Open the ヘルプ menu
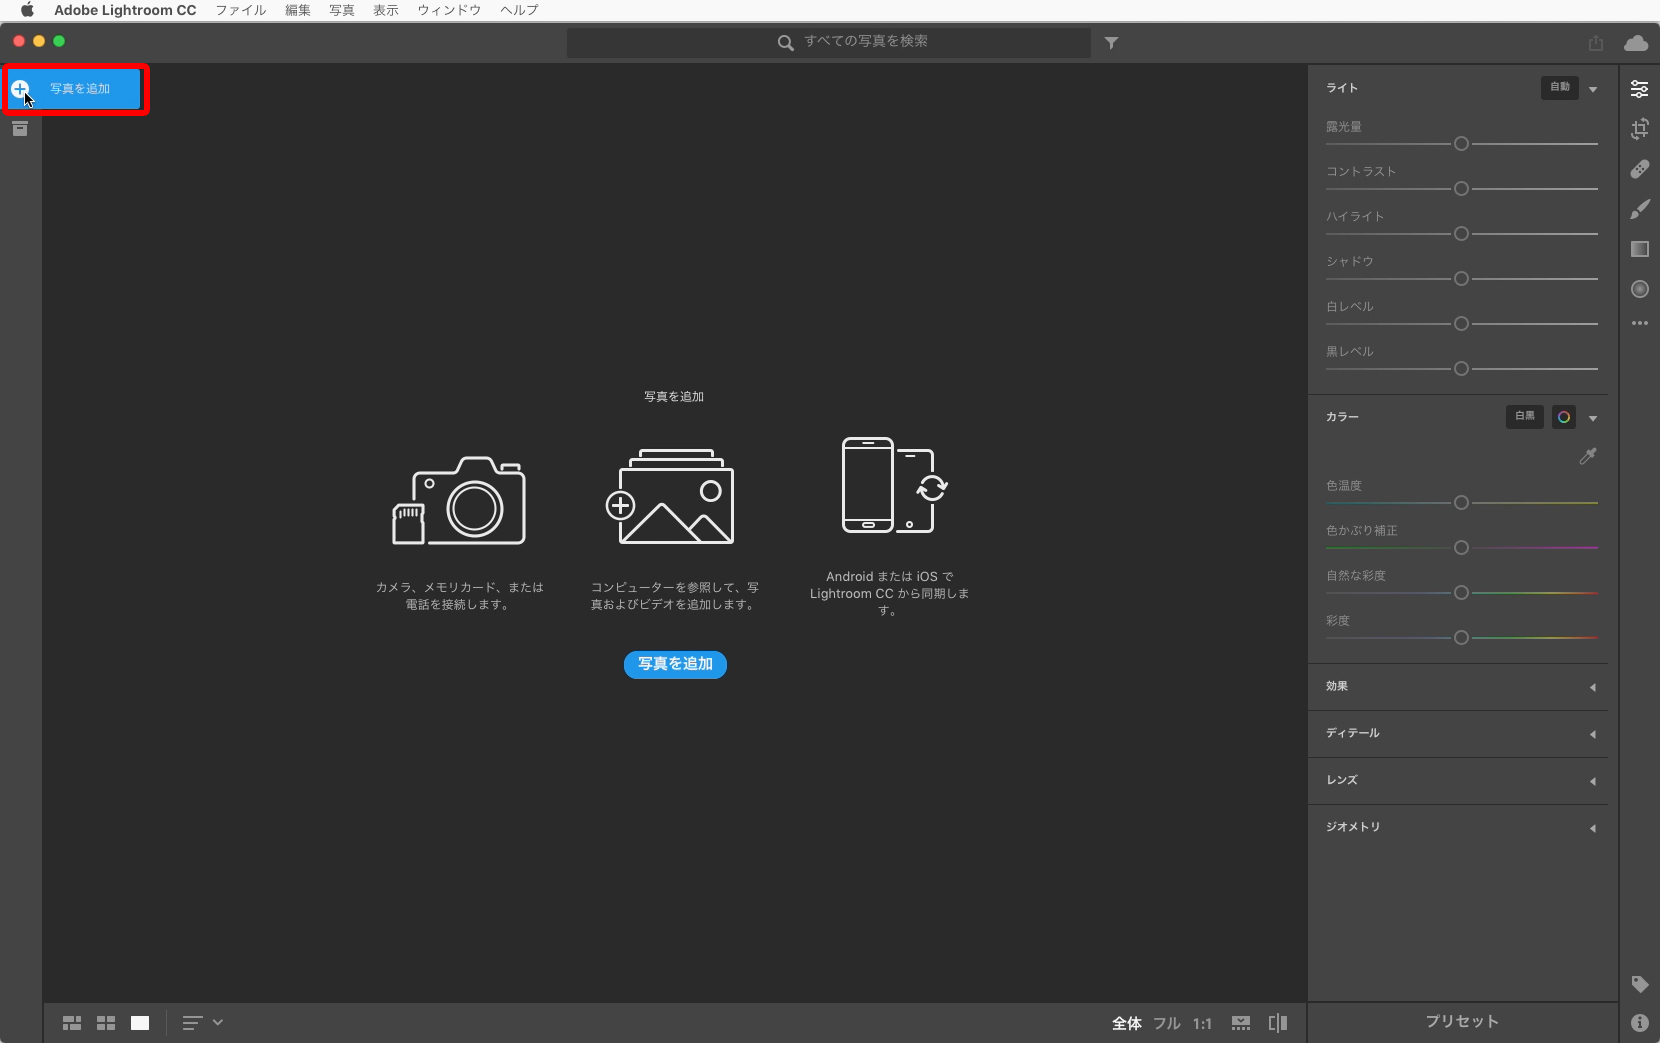This screenshot has width=1660, height=1043. pos(519,10)
